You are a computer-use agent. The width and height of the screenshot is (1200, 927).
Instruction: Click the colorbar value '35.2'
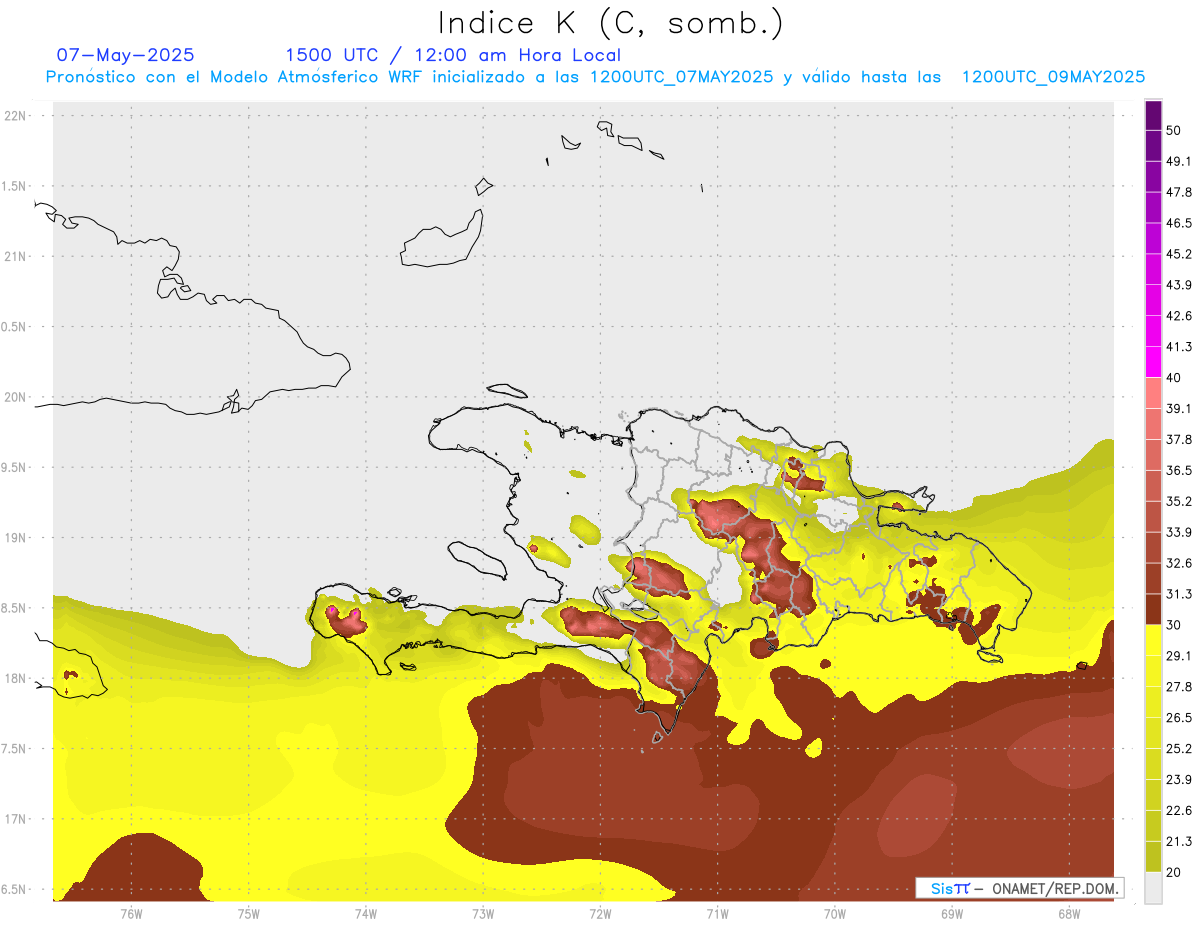[x=1179, y=501]
